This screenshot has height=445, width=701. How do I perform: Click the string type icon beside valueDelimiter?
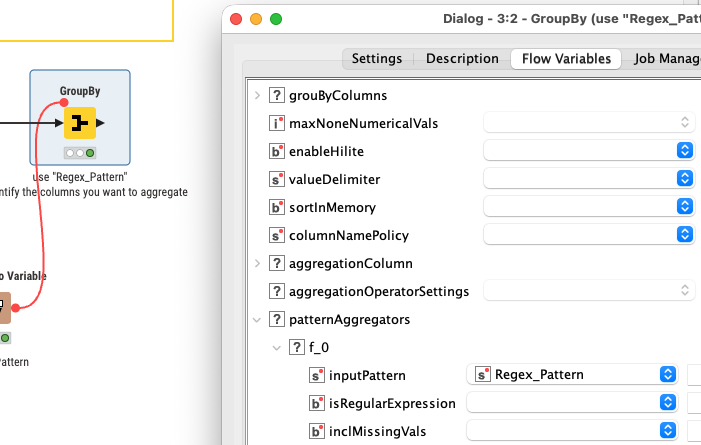[x=277, y=179]
